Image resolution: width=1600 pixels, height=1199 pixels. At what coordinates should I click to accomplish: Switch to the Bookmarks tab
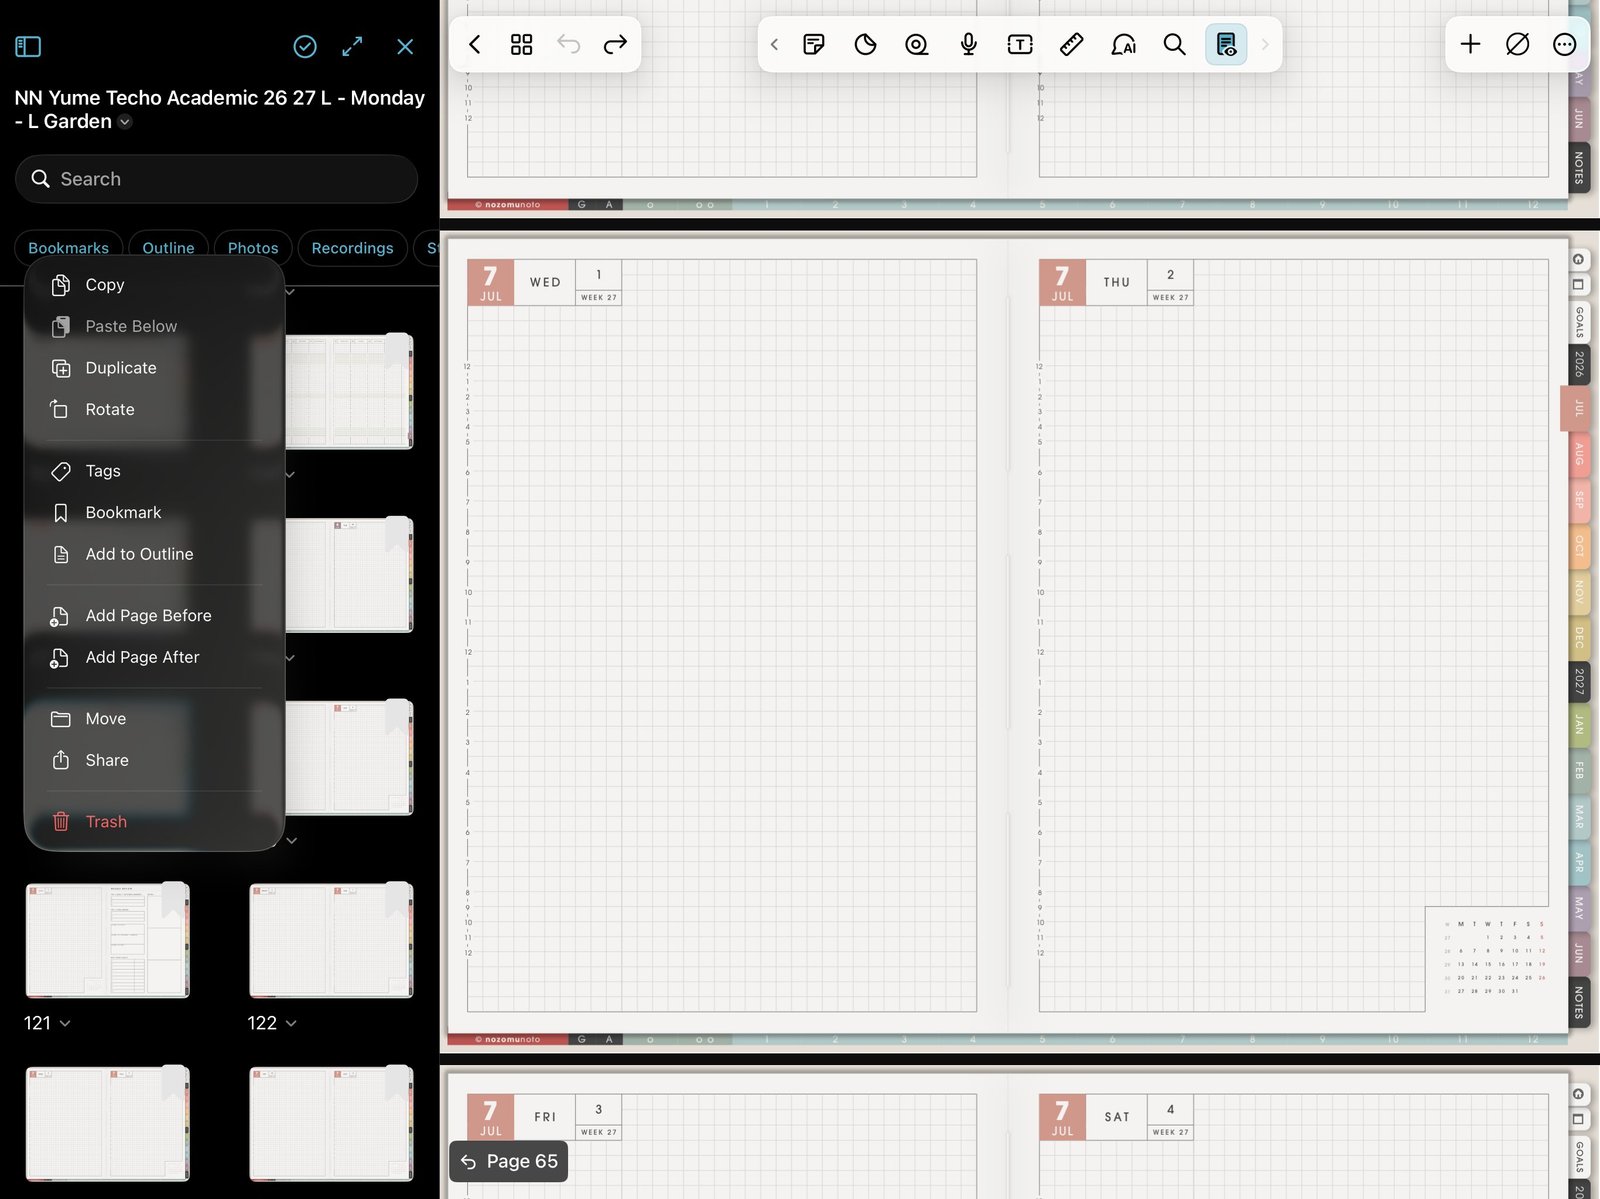(68, 248)
